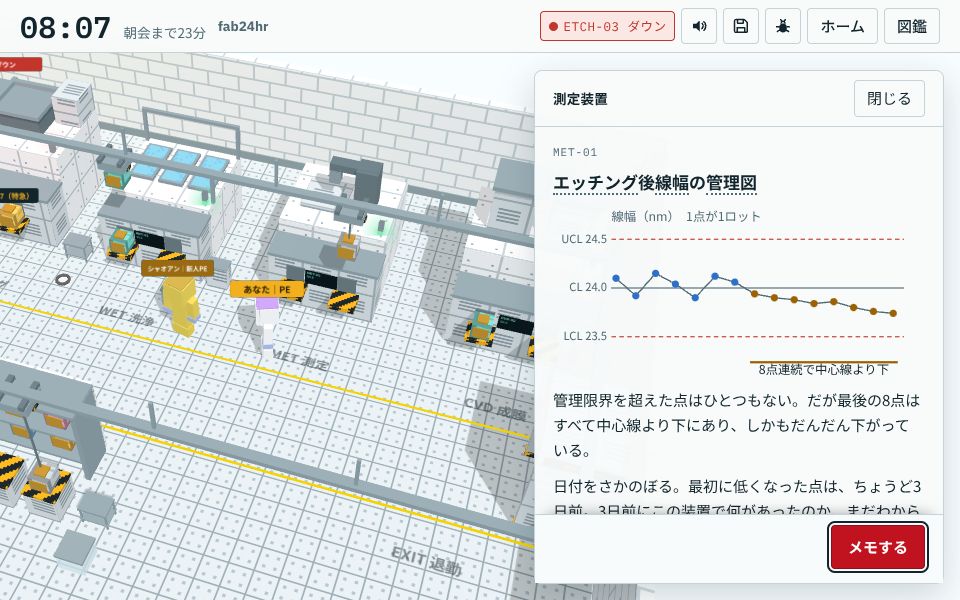The width and height of the screenshot is (960, 600).
Task: Click the 測定装置 panel title
Action: coord(580,99)
